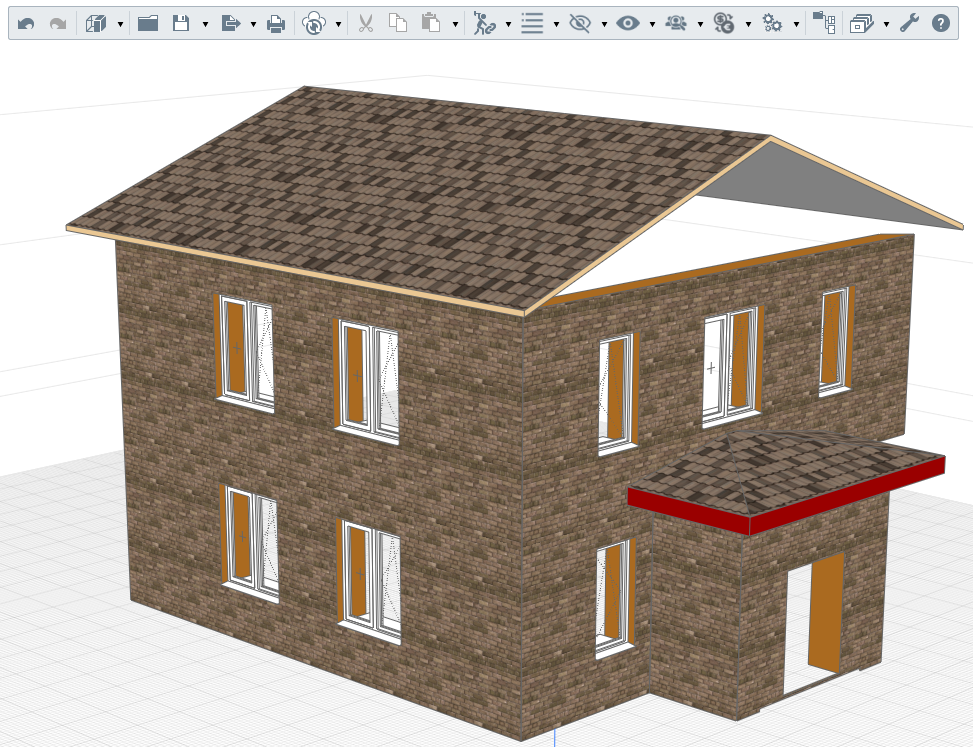Click the open folder icon
The width and height of the screenshot is (973, 747).
point(148,24)
